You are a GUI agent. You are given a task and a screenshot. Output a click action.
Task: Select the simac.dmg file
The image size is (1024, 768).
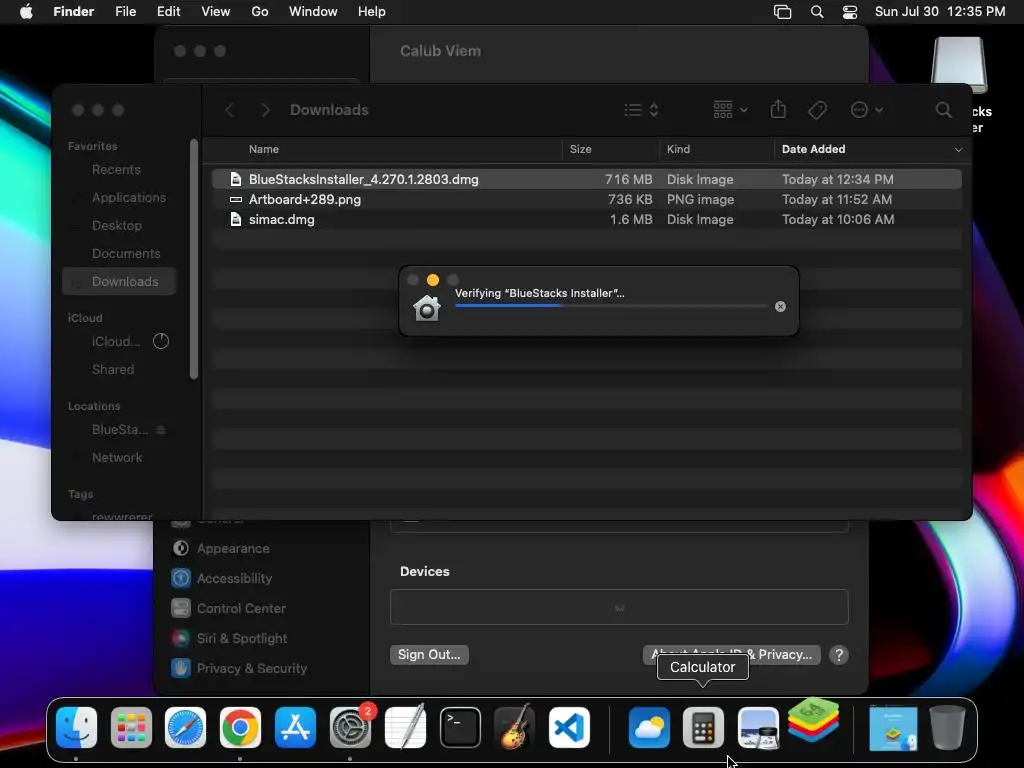(586, 219)
